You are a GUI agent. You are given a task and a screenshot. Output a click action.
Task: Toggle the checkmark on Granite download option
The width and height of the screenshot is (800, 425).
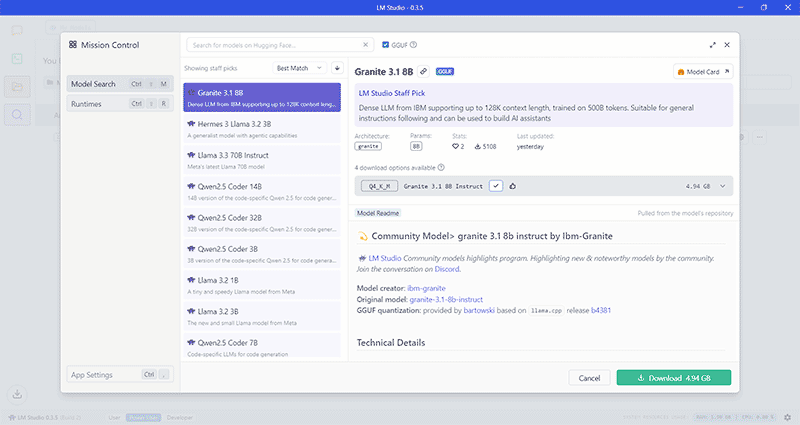pos(496,186)
